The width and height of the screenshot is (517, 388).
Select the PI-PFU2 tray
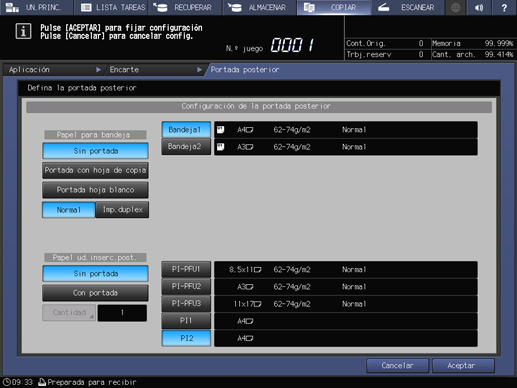[x=186, y=286]
